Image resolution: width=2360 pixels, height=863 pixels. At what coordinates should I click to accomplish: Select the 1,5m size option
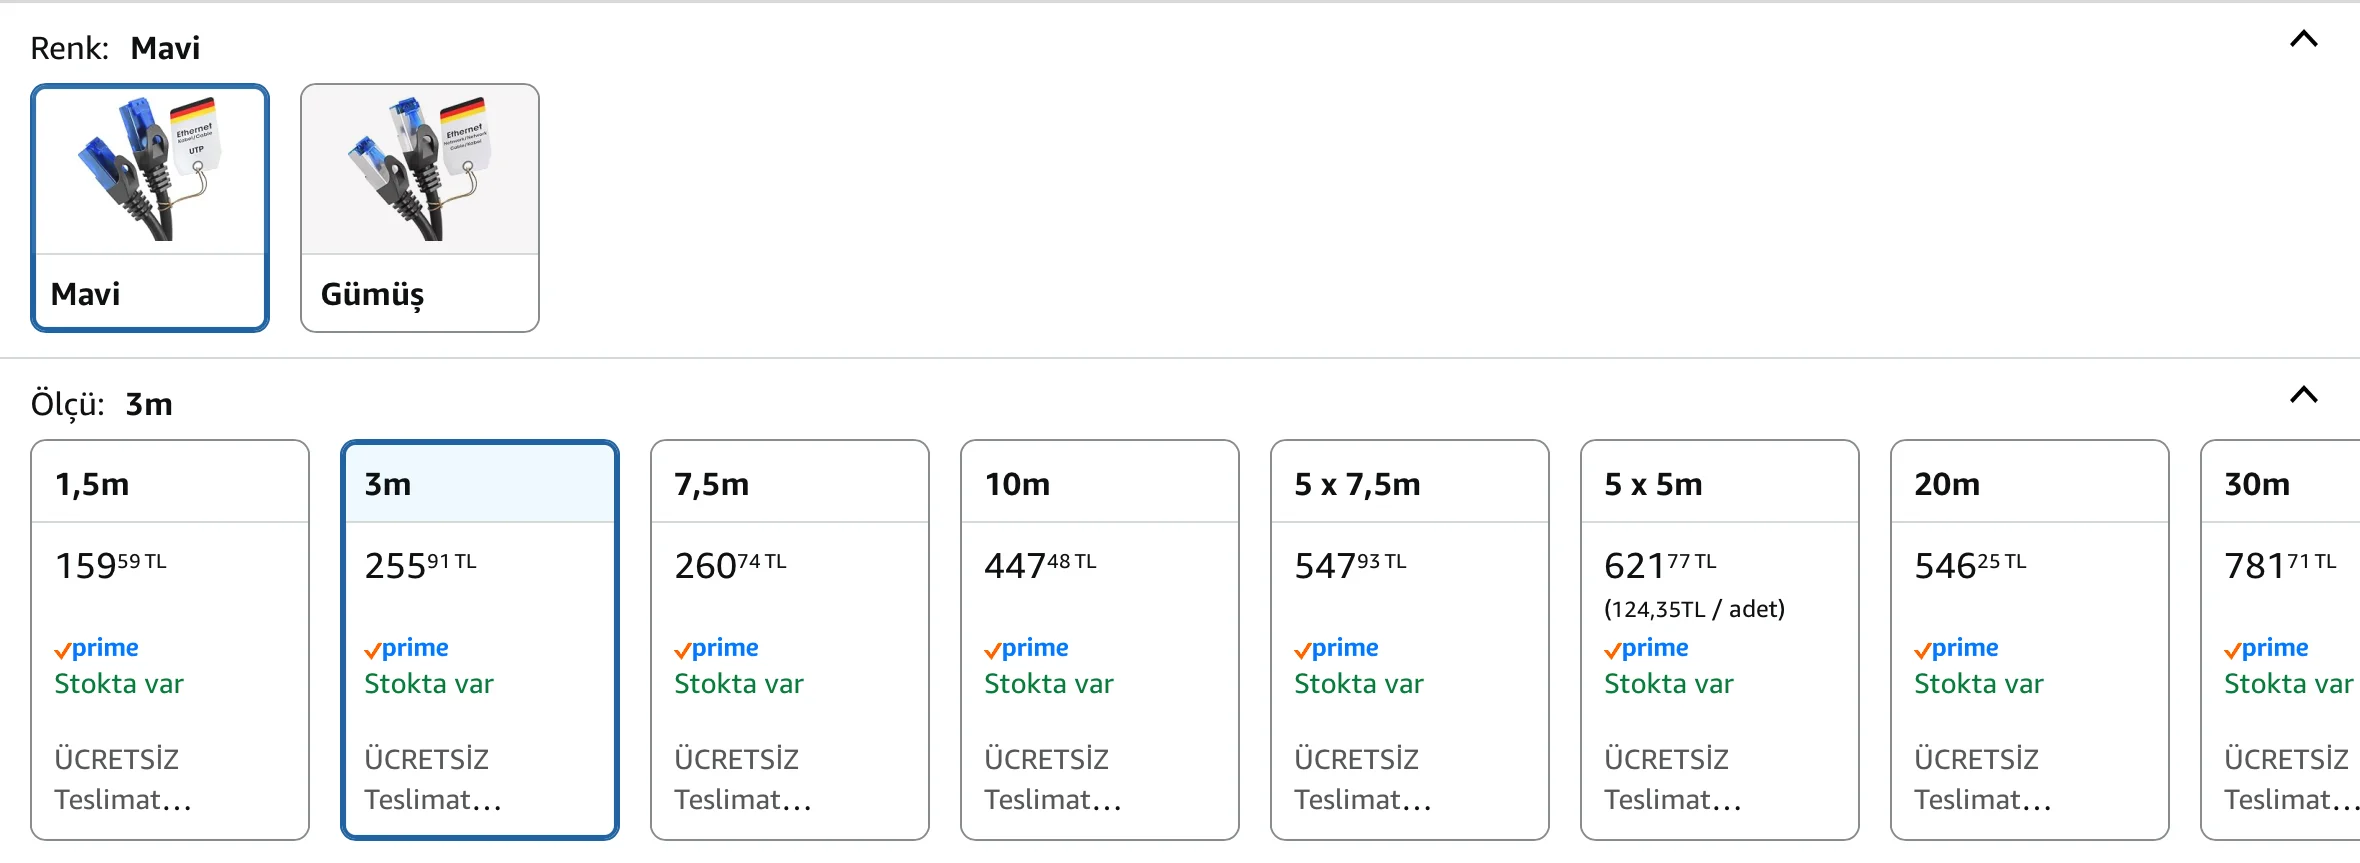point(170,484)
